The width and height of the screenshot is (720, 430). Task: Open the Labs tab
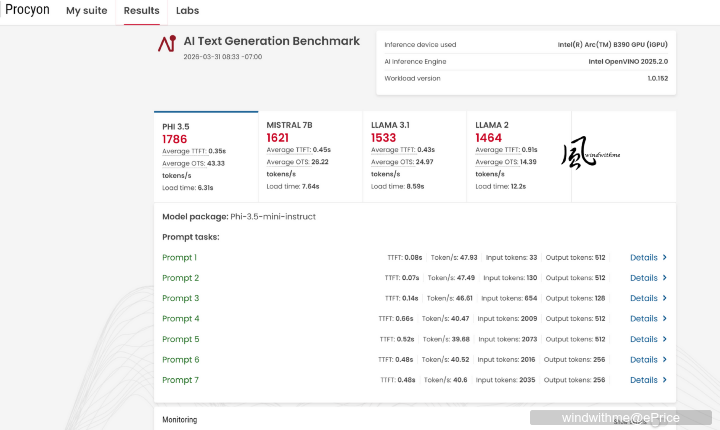187,11
